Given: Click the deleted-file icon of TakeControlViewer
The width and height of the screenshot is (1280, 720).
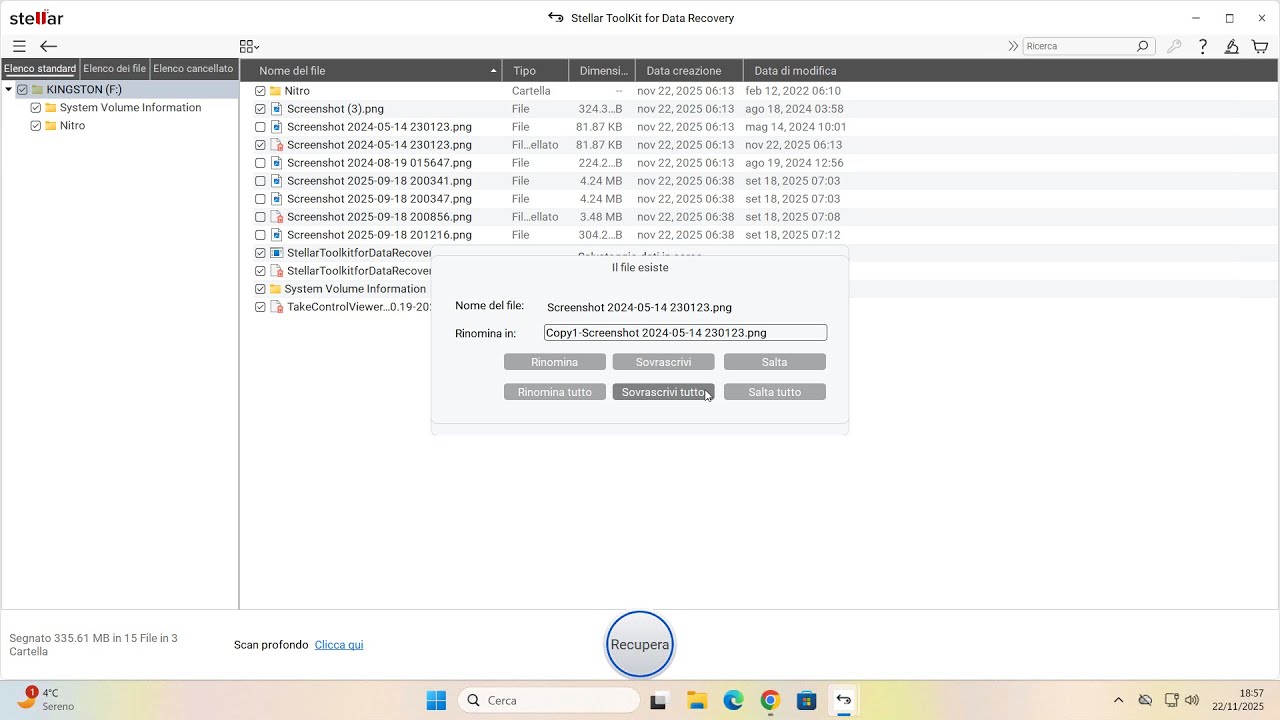Looking at the screenshot, I should (x=277, y=307).
